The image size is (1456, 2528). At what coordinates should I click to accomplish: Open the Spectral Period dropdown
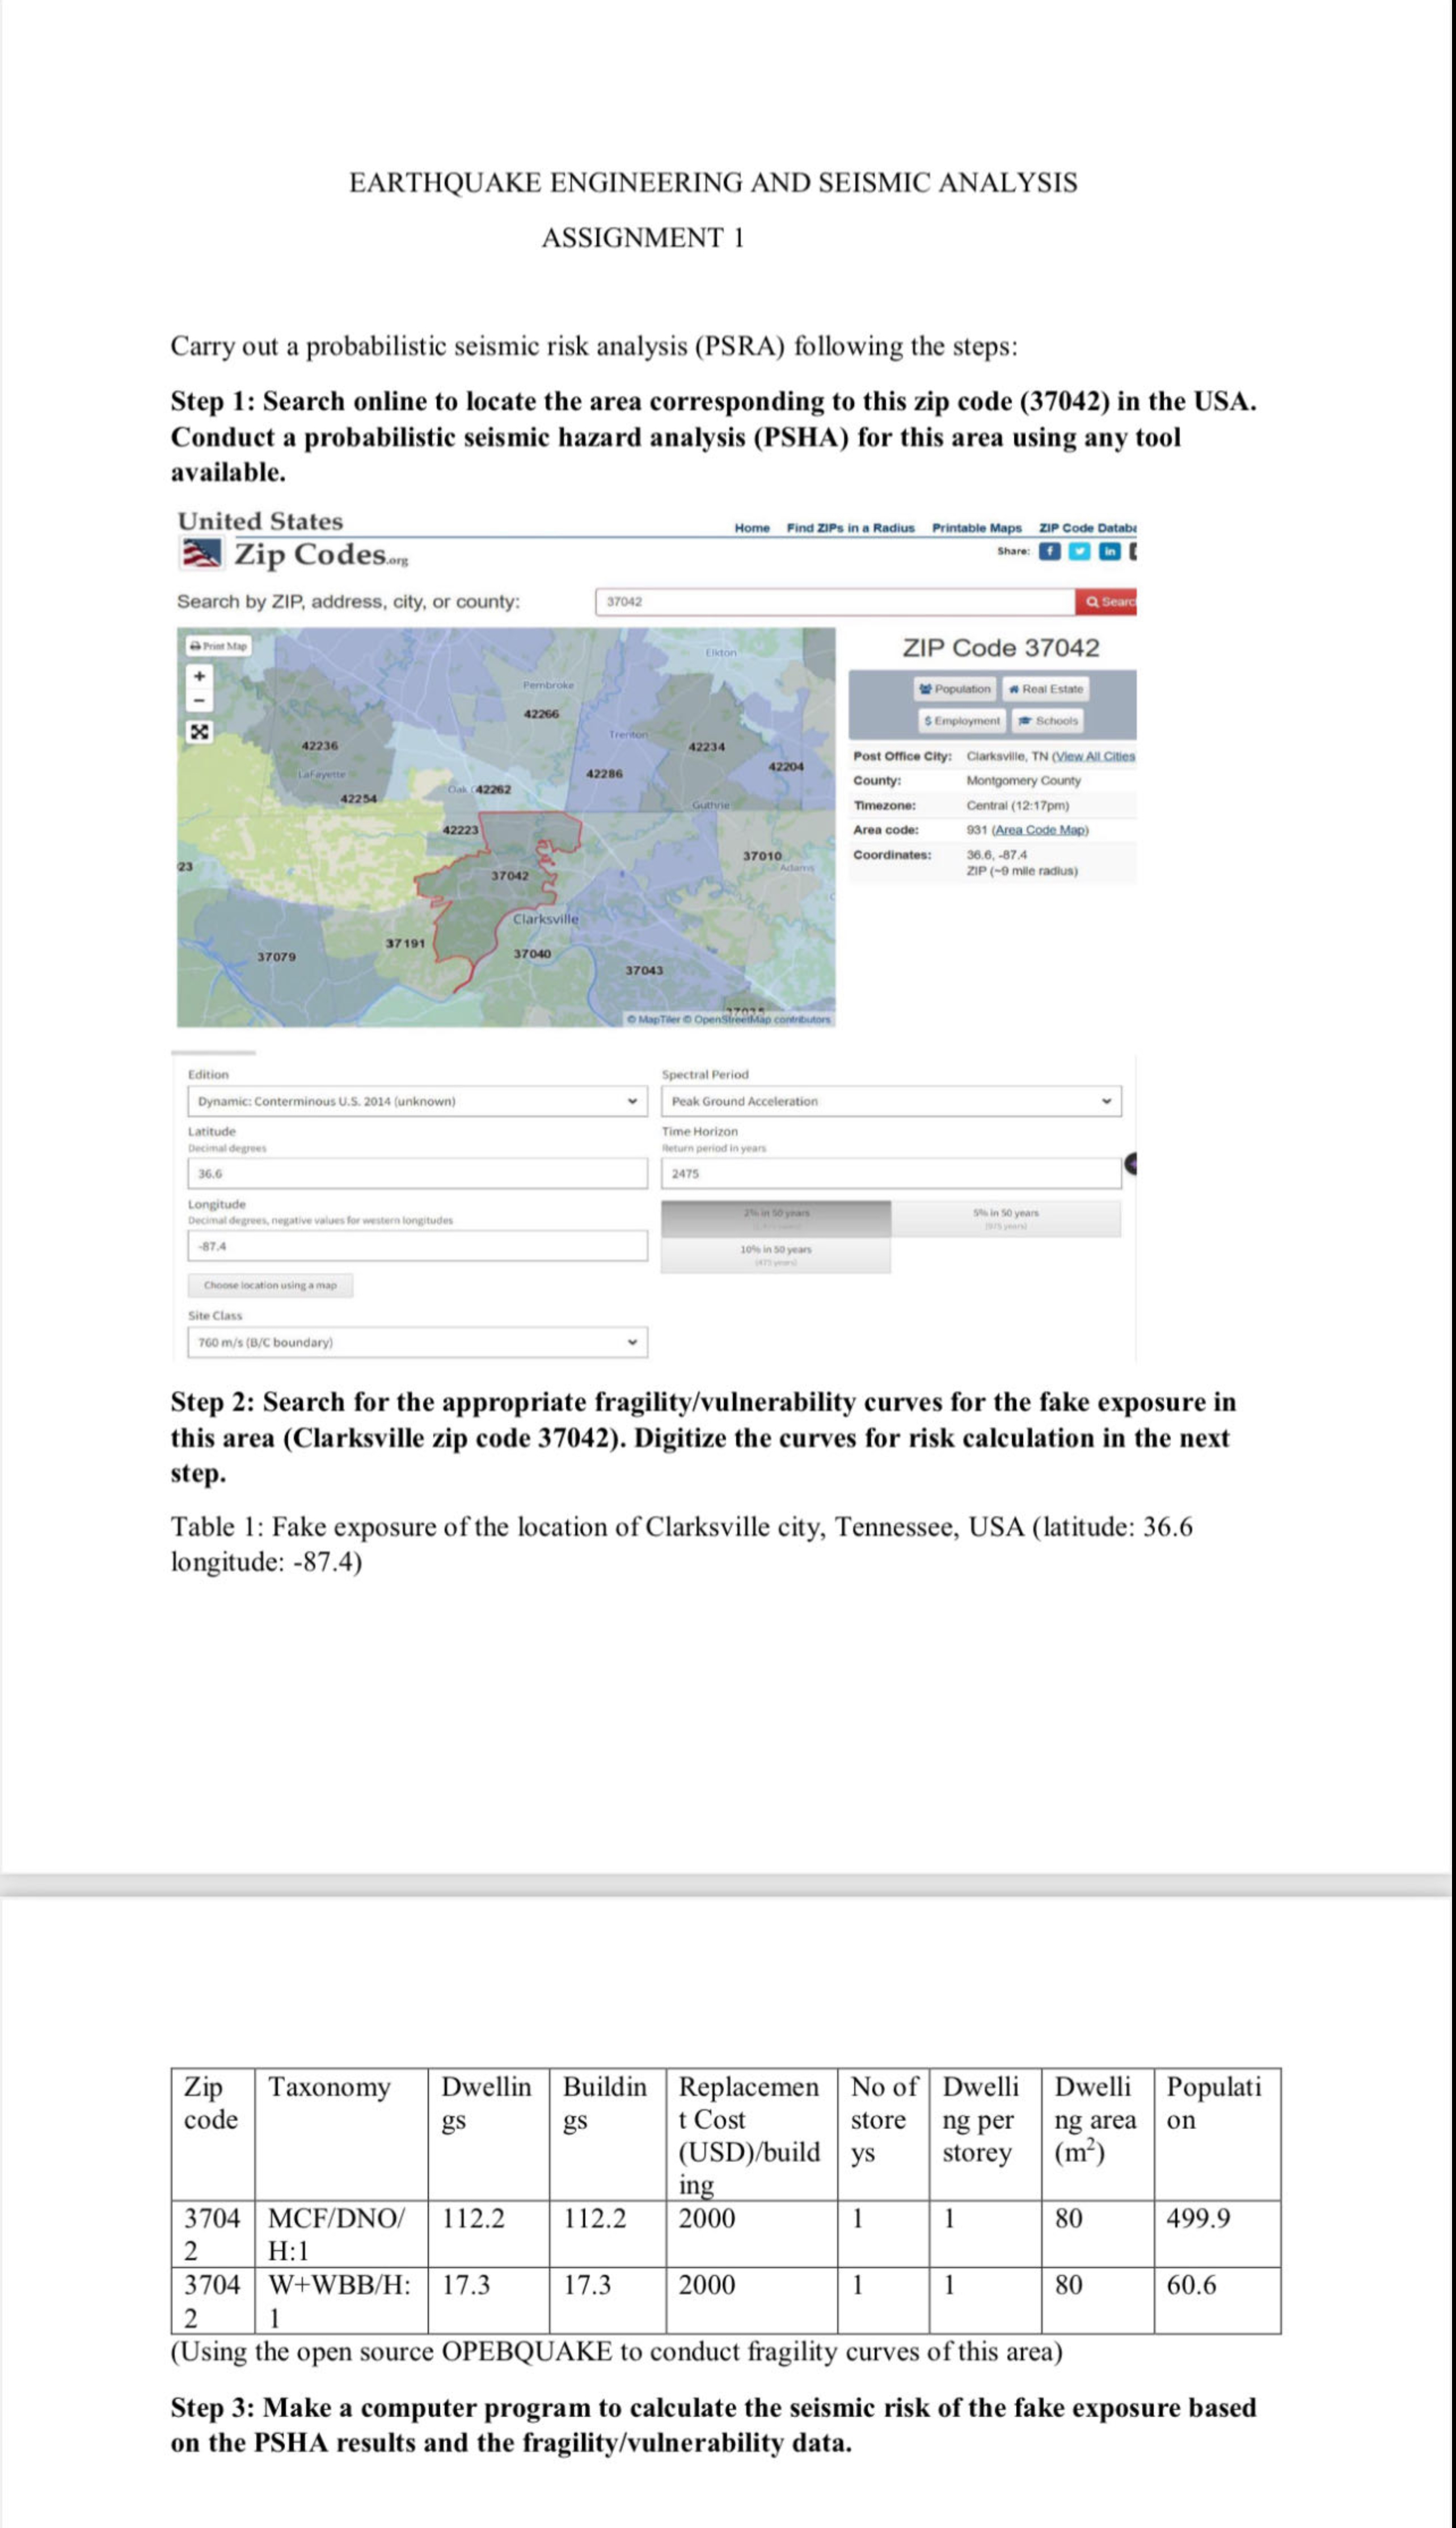point(893,1101)
